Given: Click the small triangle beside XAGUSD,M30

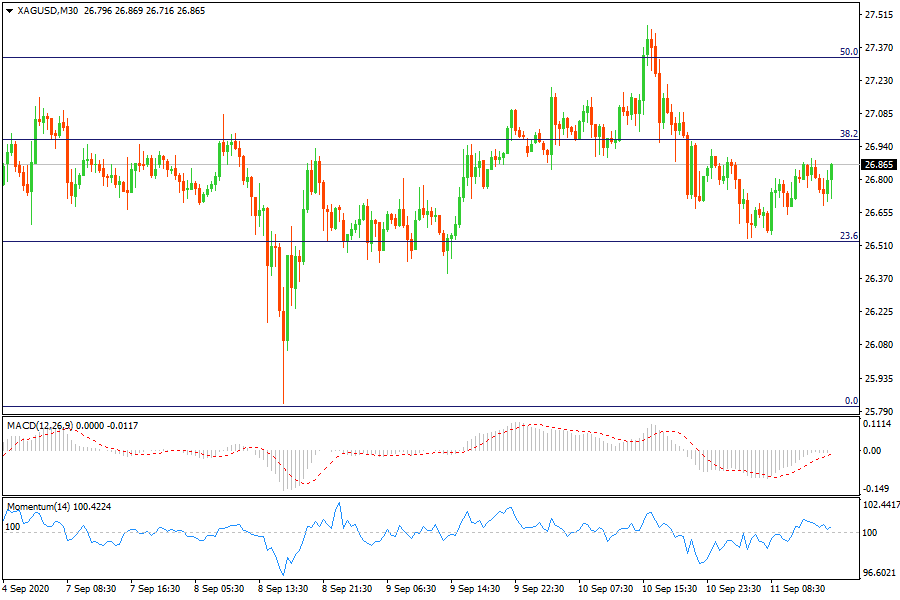Looking at the screenshot, I should [9, 10].
